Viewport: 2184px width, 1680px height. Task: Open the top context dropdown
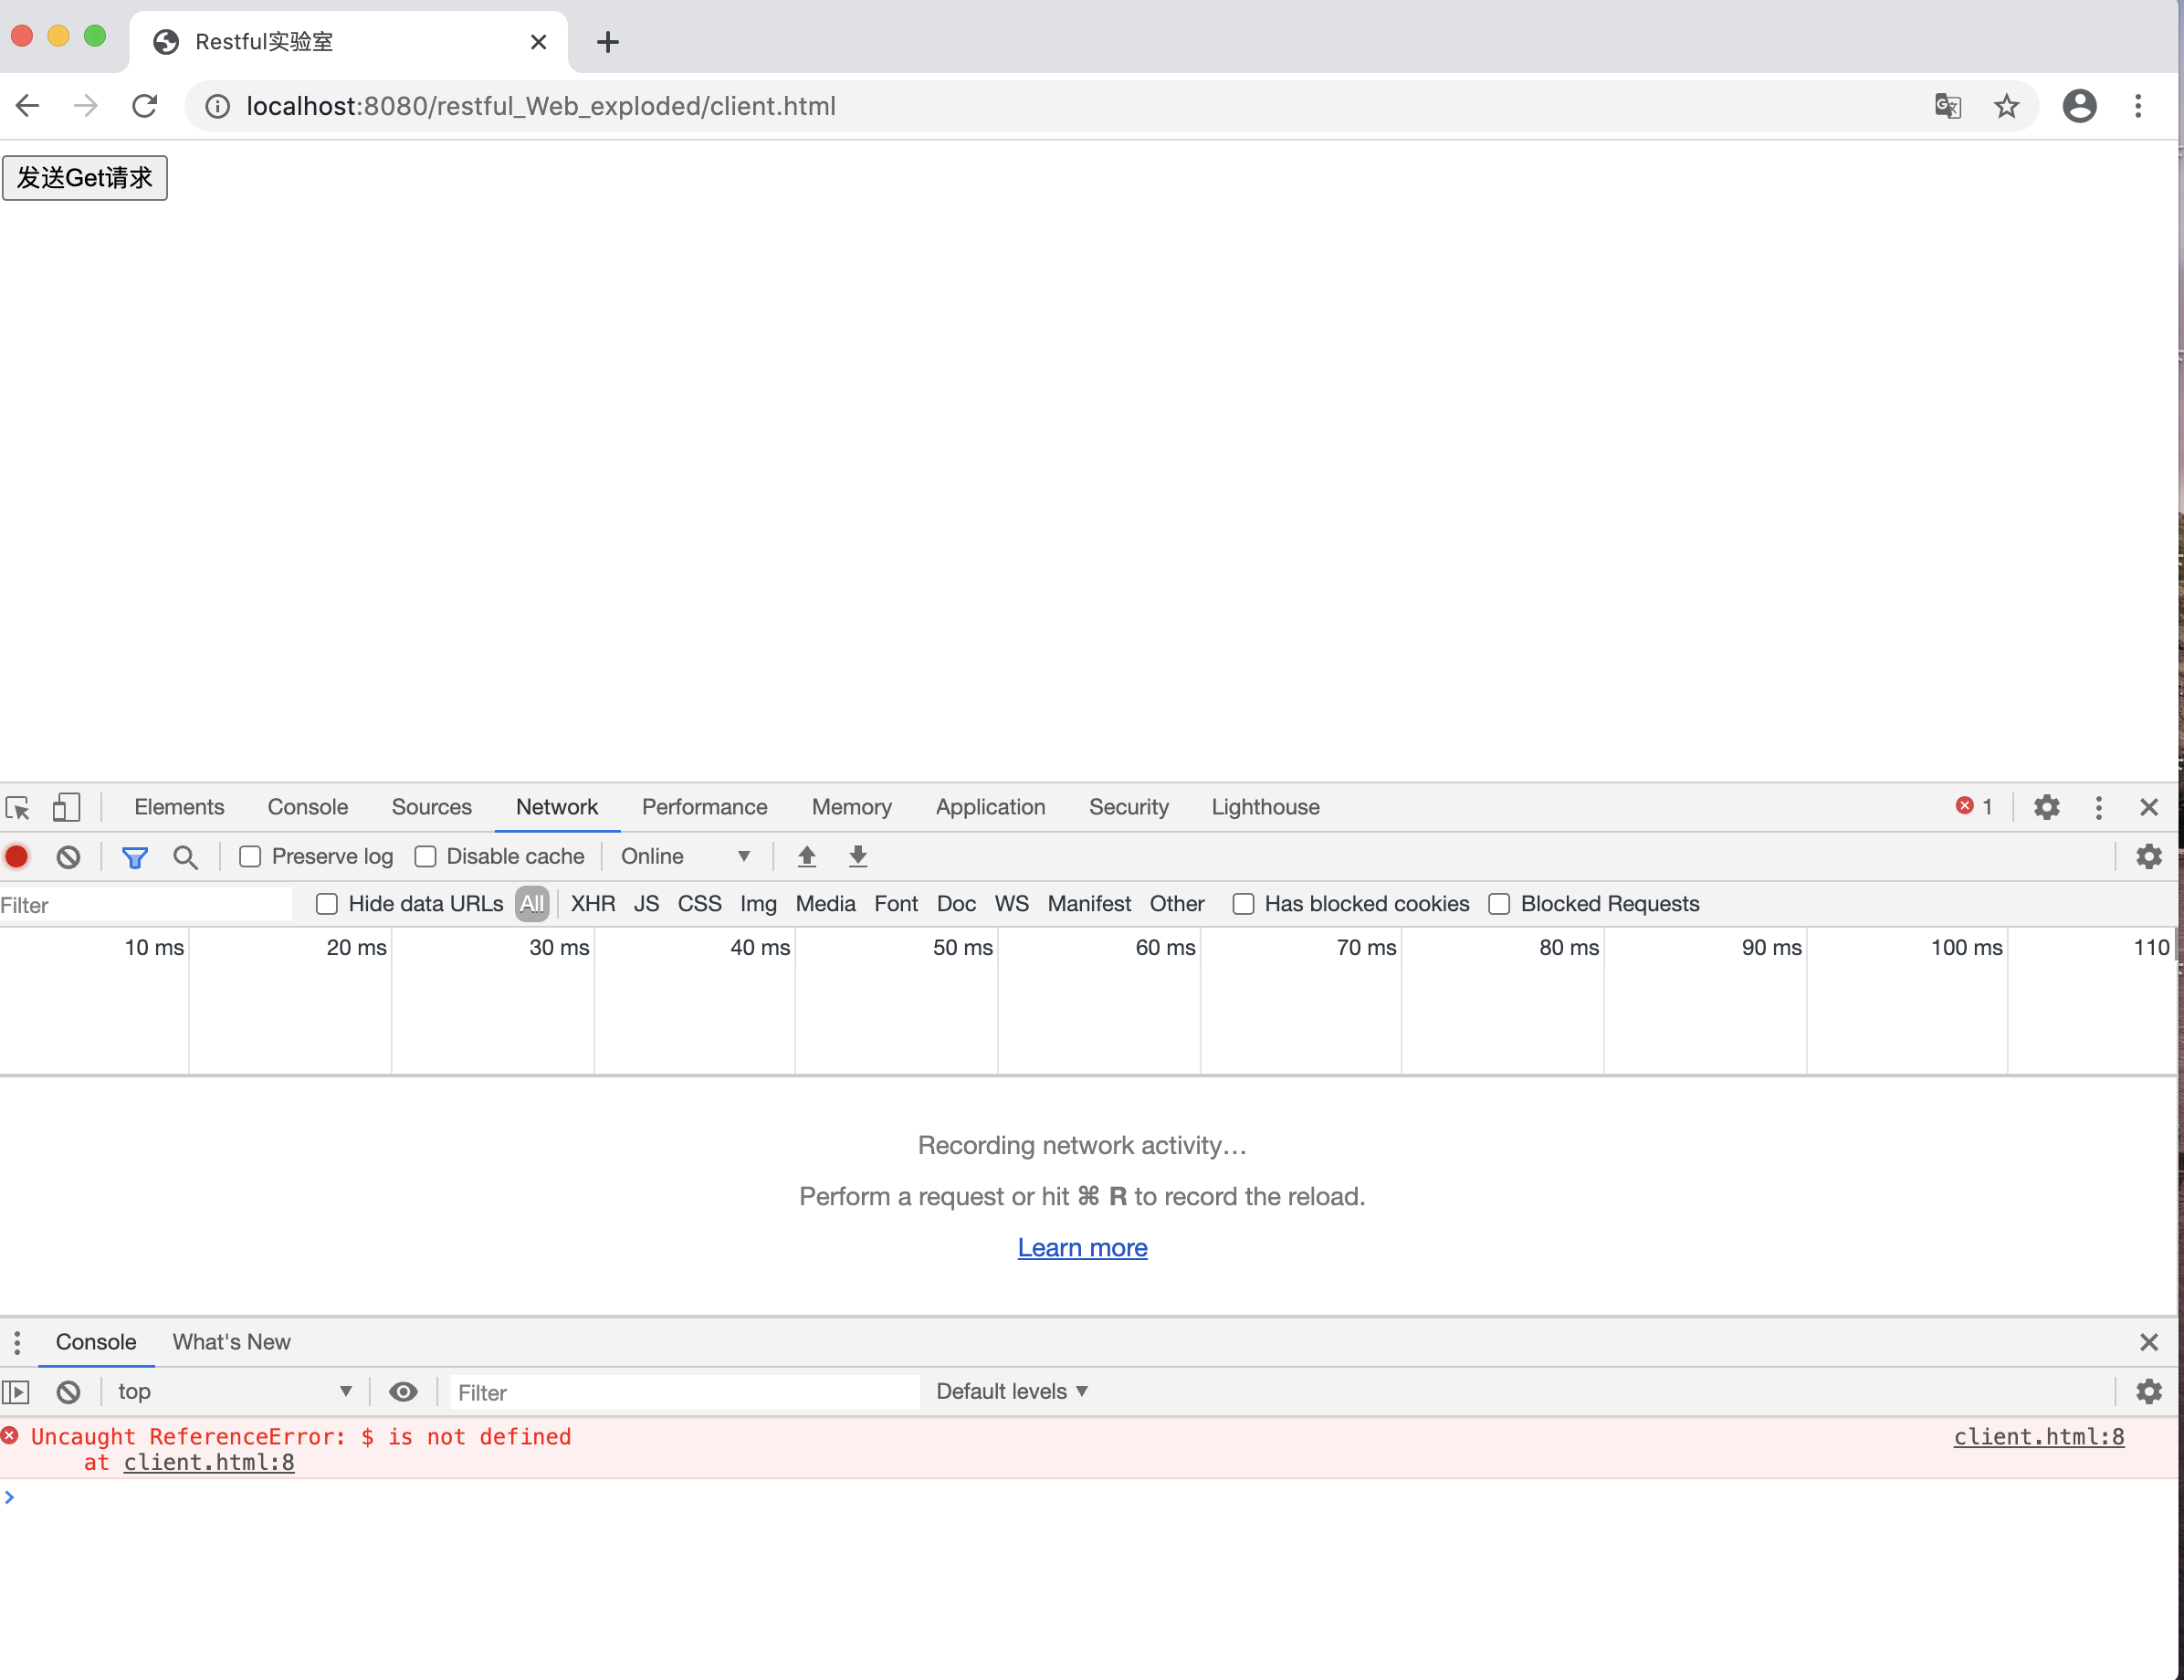coord(234,1392)
